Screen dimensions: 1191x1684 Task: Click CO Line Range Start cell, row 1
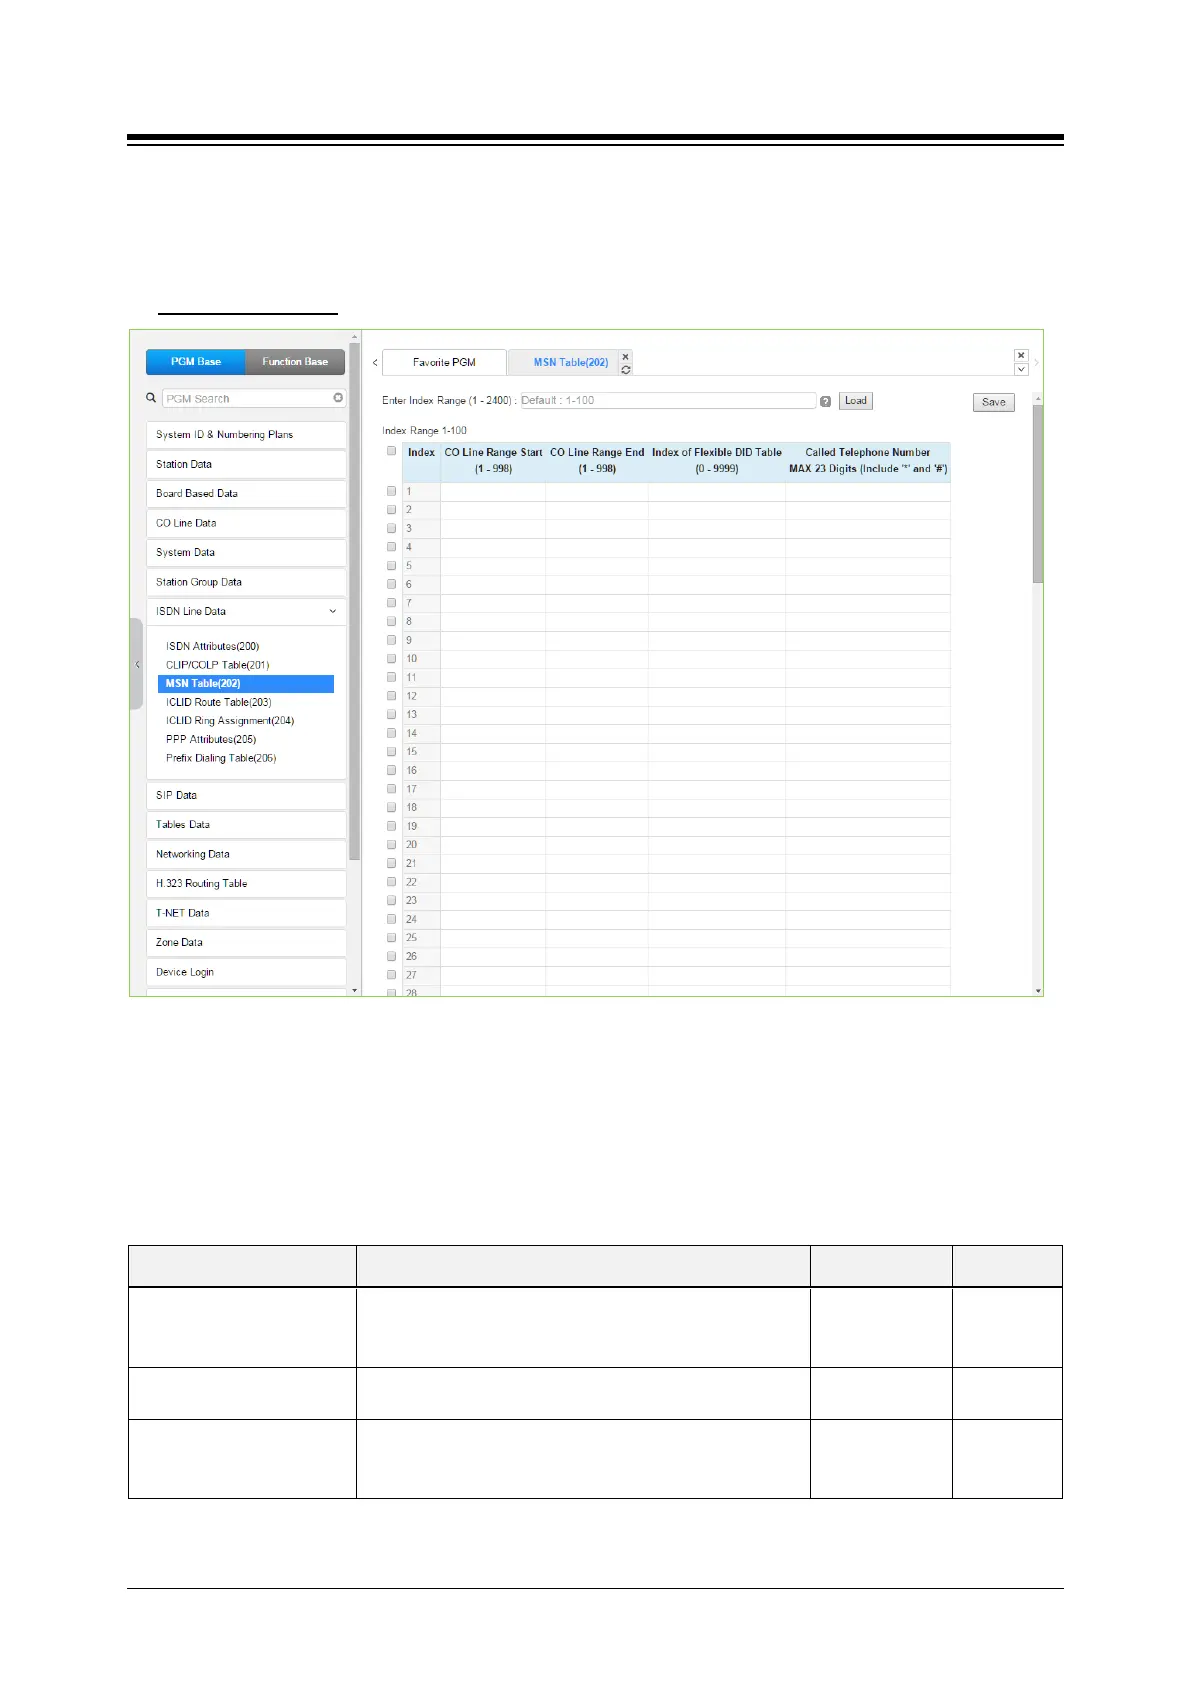[x=493, y=491]
